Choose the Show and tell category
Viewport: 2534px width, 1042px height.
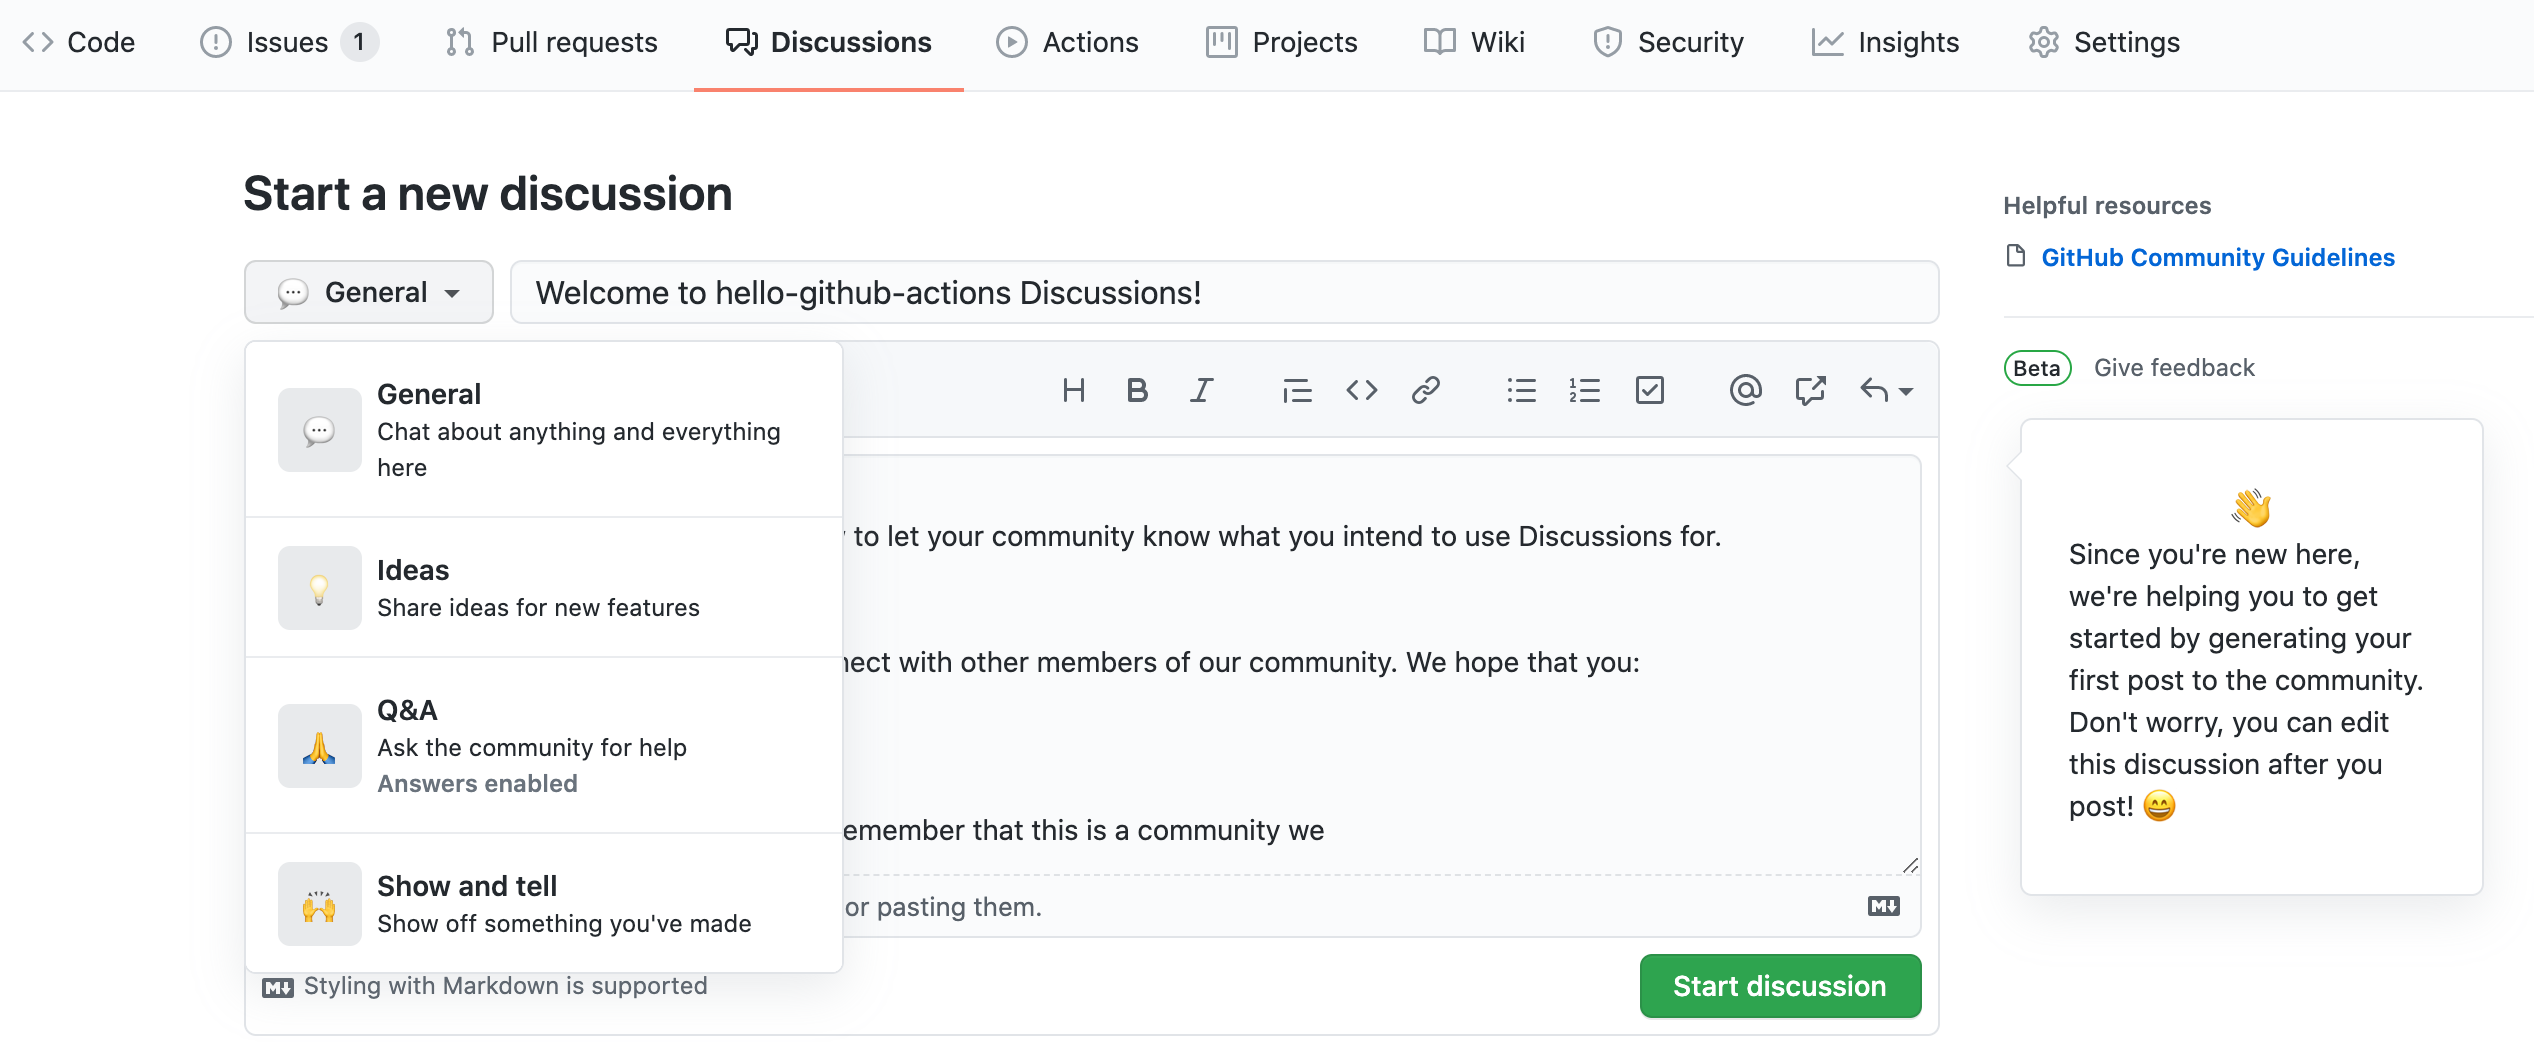(544, 904)
